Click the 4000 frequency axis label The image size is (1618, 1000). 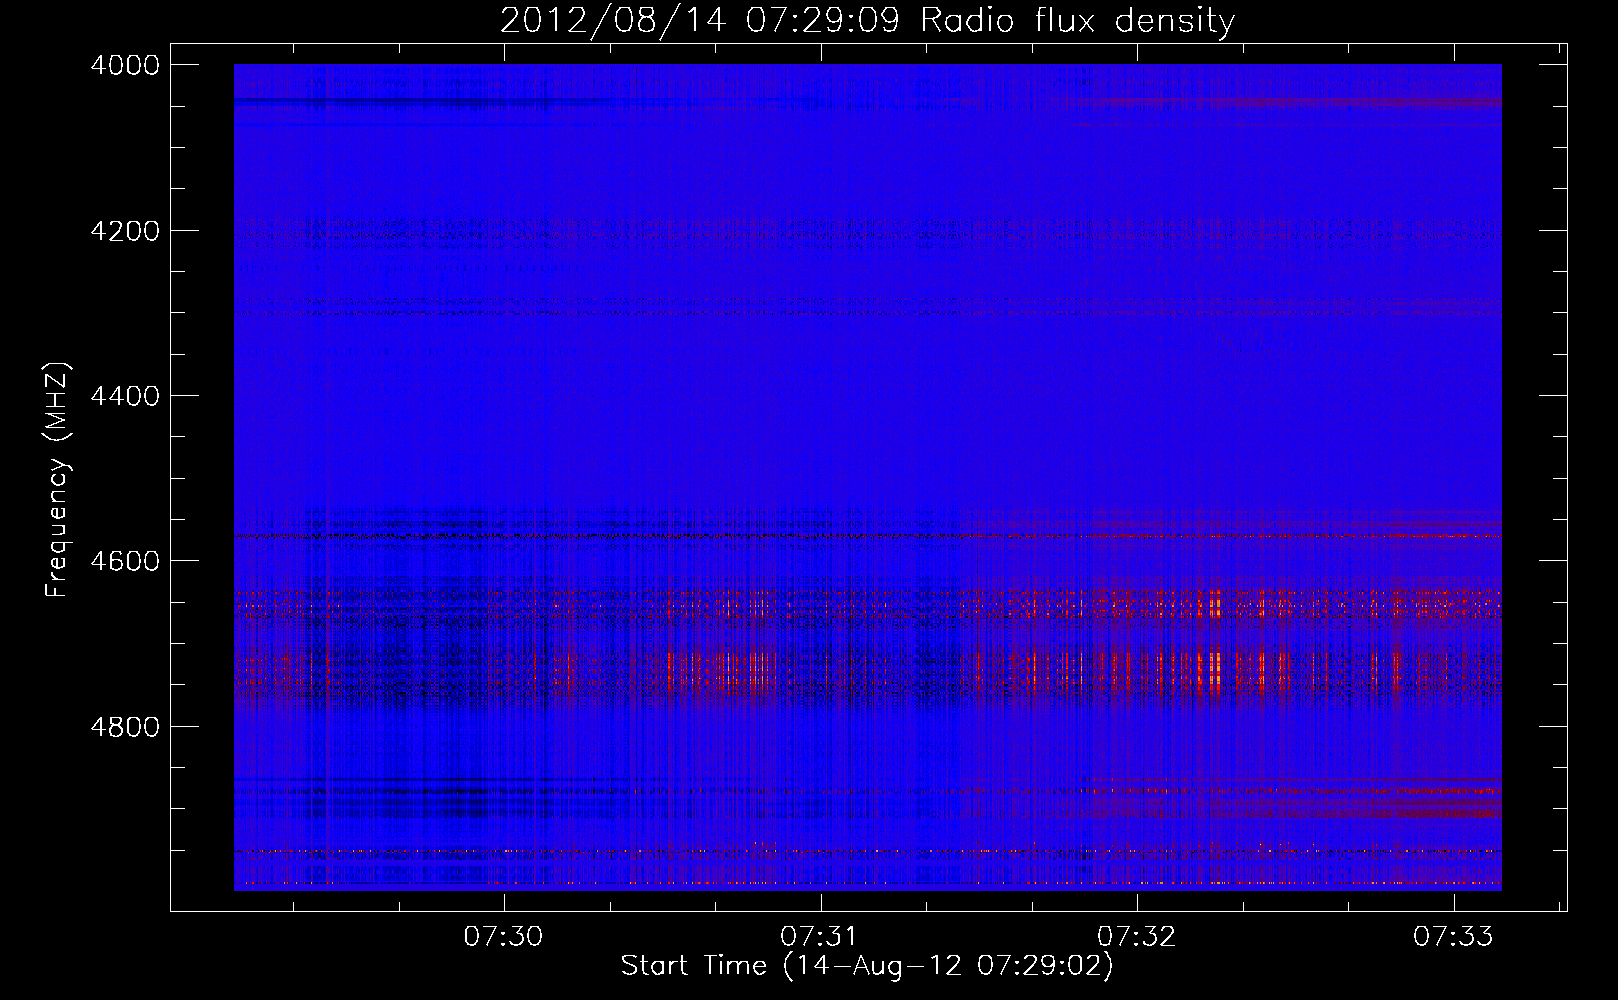point(125,65)
